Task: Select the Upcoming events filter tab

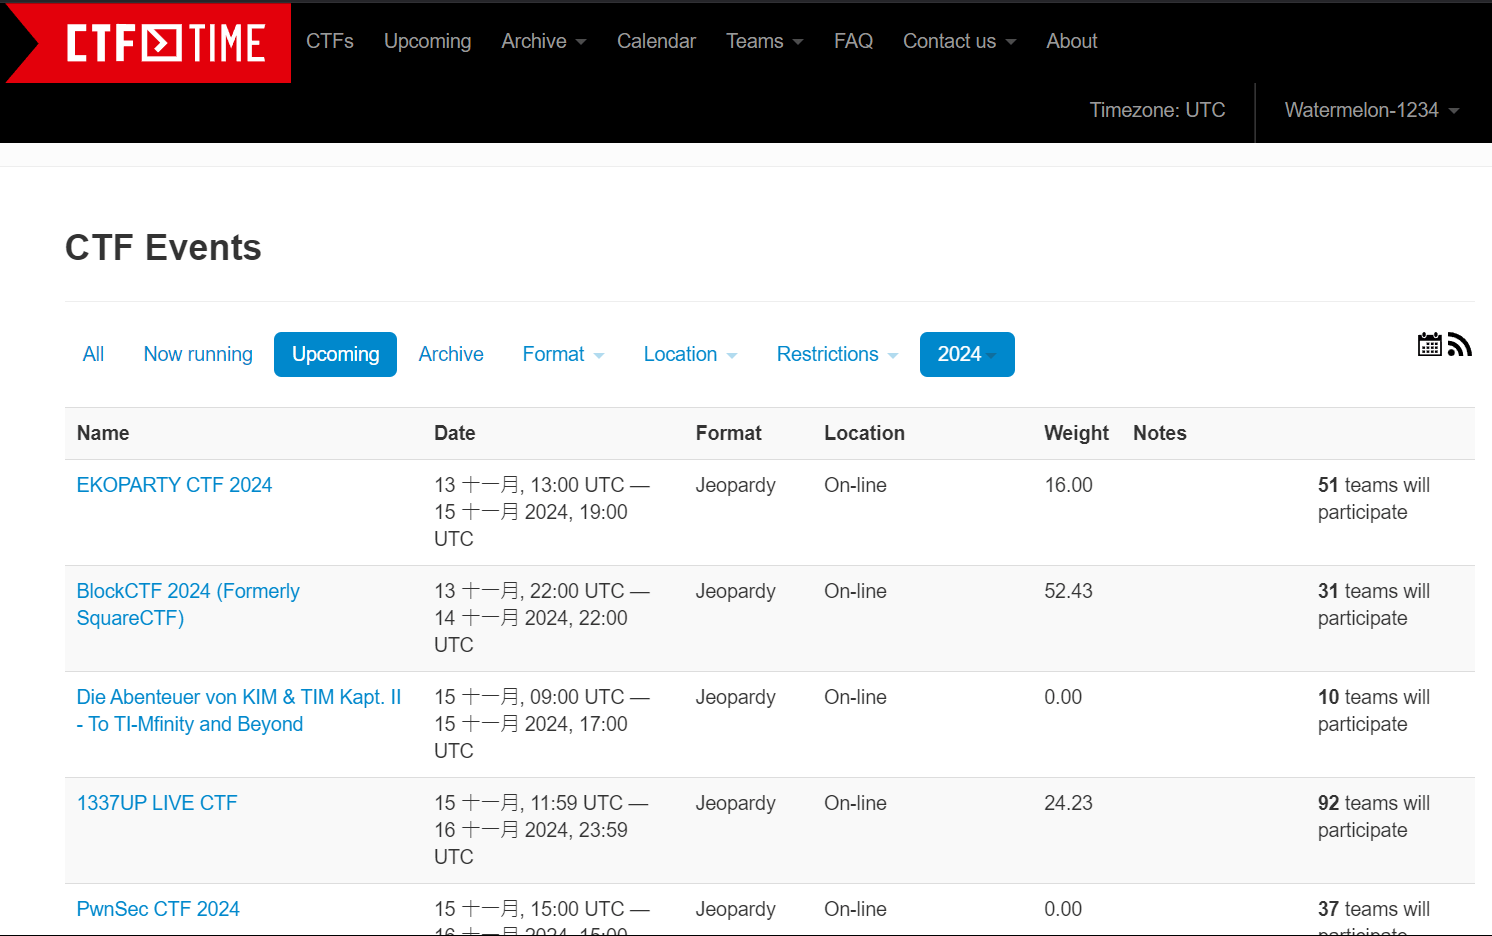Action: 336,354
